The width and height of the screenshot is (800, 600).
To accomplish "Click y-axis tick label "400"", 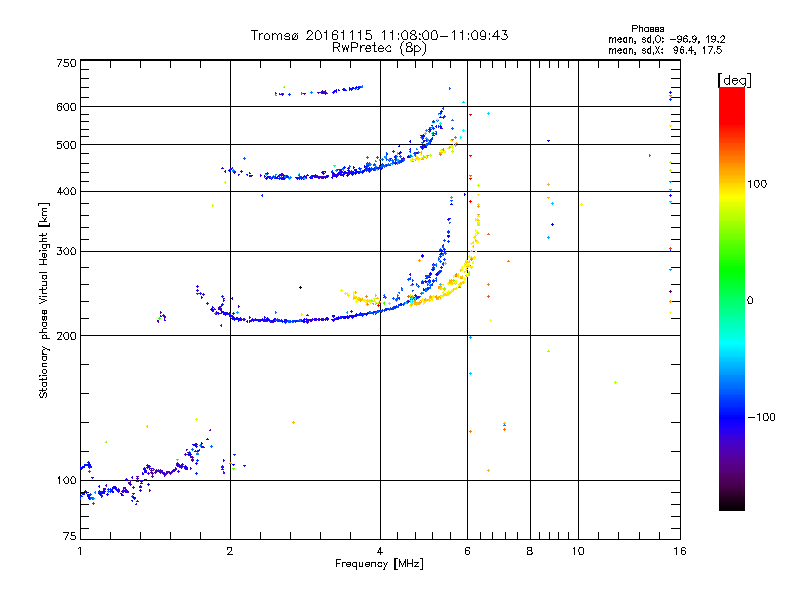I will coord(66,191).
